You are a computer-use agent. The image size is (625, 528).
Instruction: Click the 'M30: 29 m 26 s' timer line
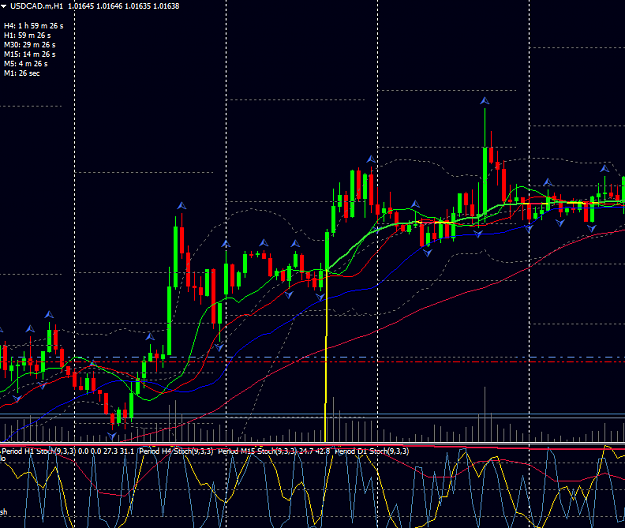29,45
